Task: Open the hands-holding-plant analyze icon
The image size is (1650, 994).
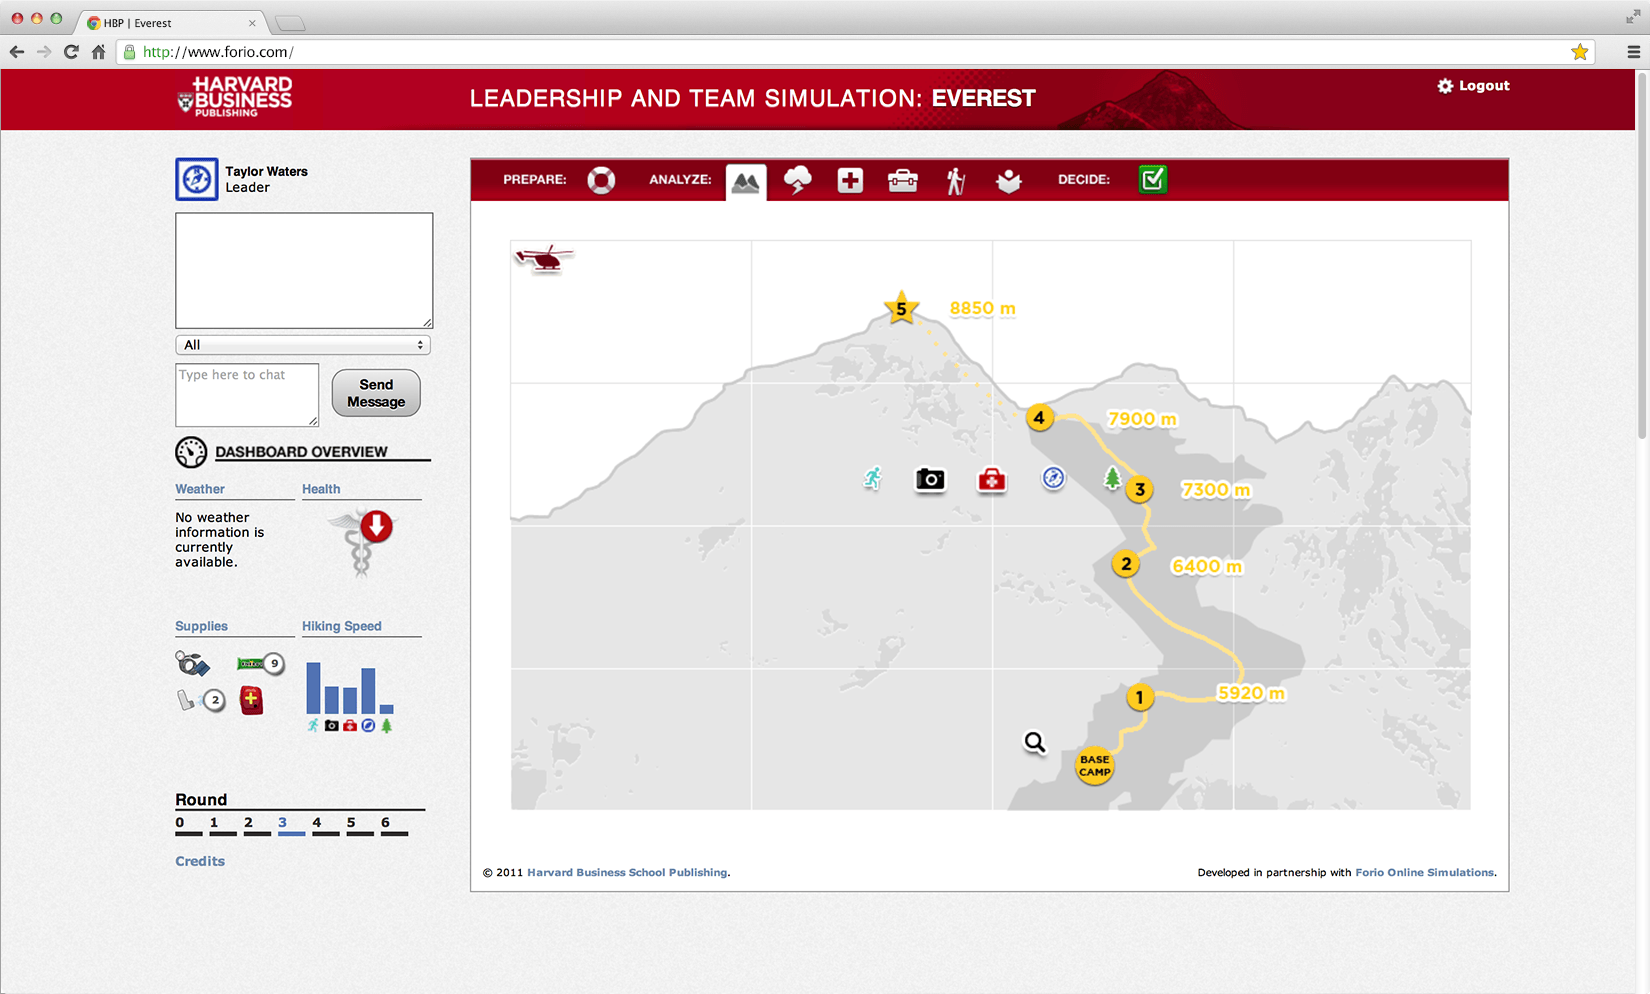Action: [1009, 181]
